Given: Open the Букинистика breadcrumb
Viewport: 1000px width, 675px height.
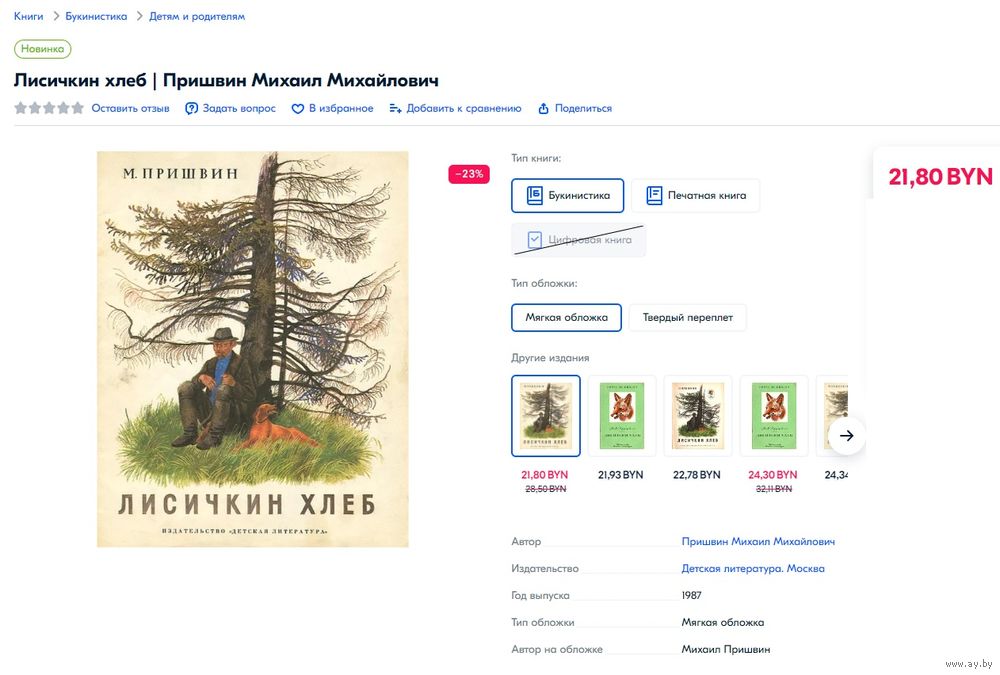Looking at the screenshot, I should (x=96, y=17).
